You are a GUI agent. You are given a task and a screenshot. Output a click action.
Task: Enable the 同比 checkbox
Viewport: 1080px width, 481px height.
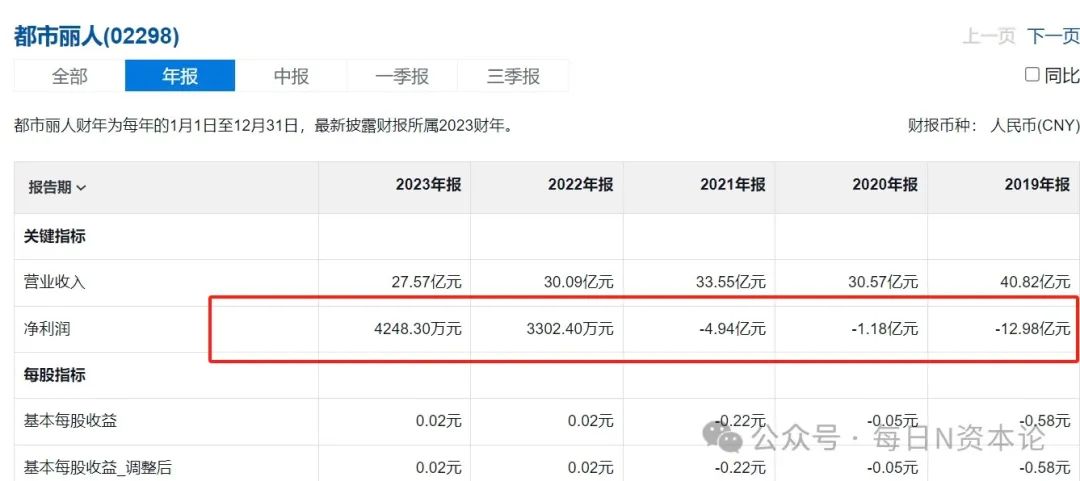(1032, 74)
